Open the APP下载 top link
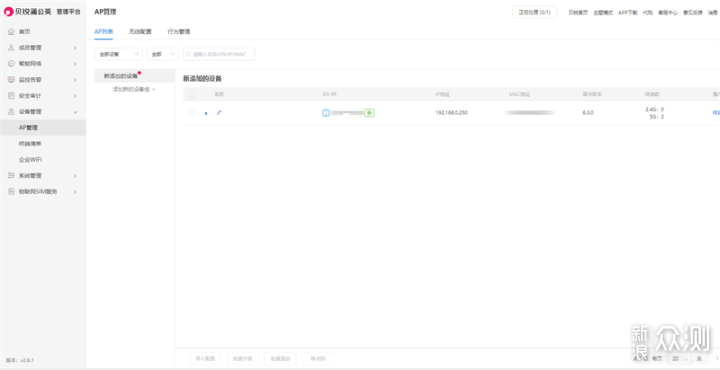This screenshot has width=720, height=370. [x=628, y=13]
